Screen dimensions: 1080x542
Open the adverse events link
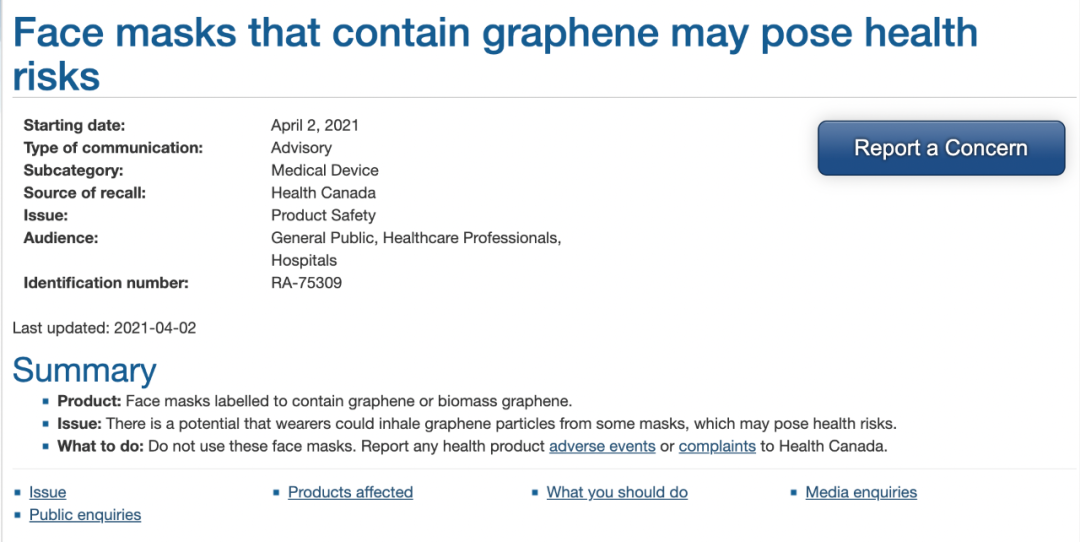[x=602, y=446]
